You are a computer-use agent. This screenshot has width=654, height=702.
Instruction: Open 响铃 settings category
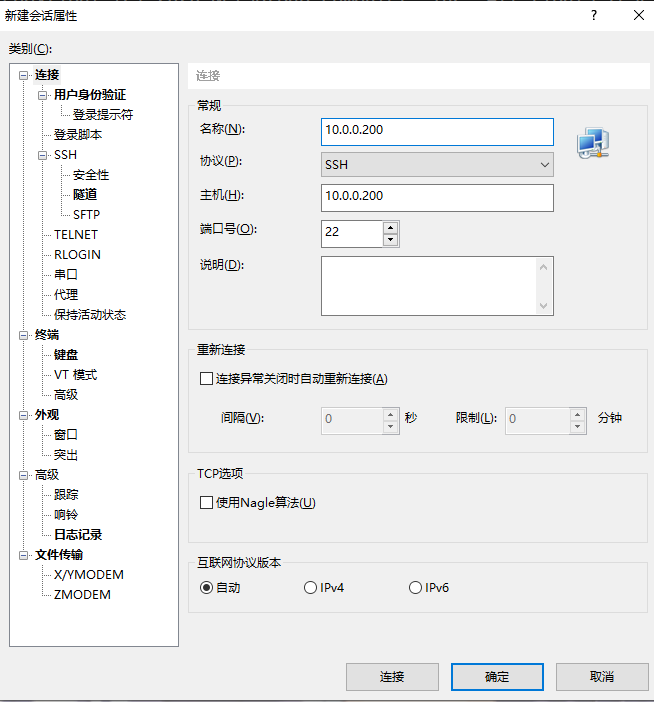(x=66, y=515)
